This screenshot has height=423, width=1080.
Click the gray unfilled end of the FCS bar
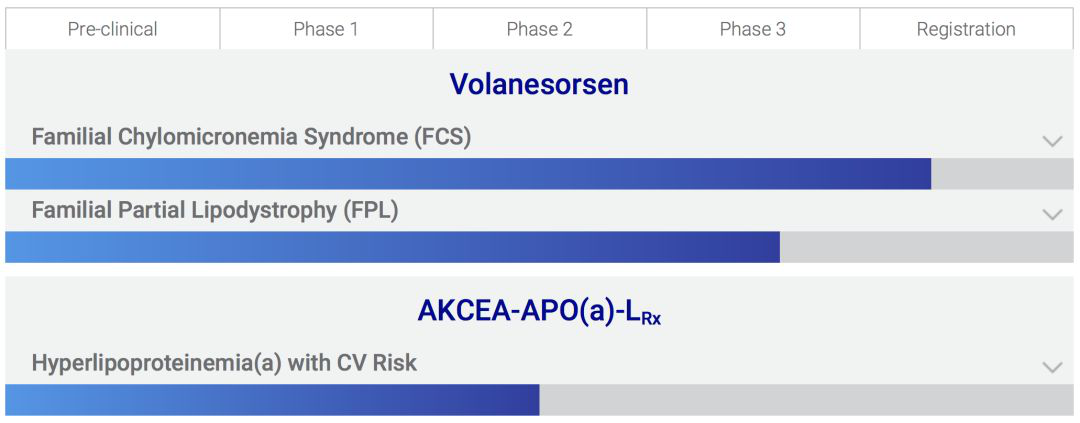(1002, 174)
